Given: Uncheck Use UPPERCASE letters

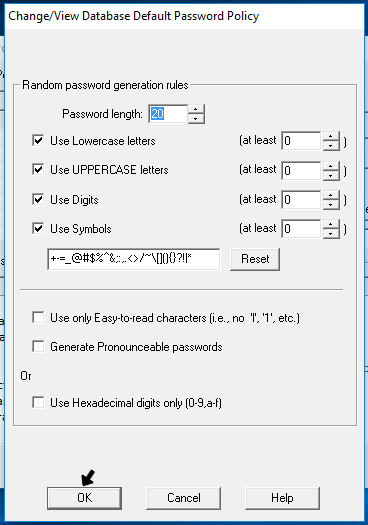Looking at the screenshot, I should coord(38,169).
